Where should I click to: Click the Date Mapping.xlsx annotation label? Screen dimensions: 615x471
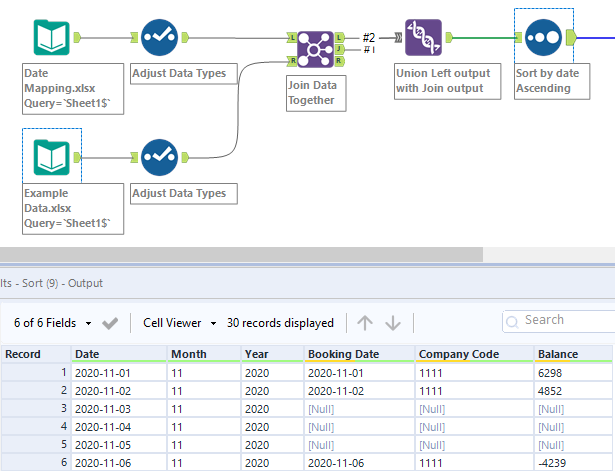pos(73,89)
